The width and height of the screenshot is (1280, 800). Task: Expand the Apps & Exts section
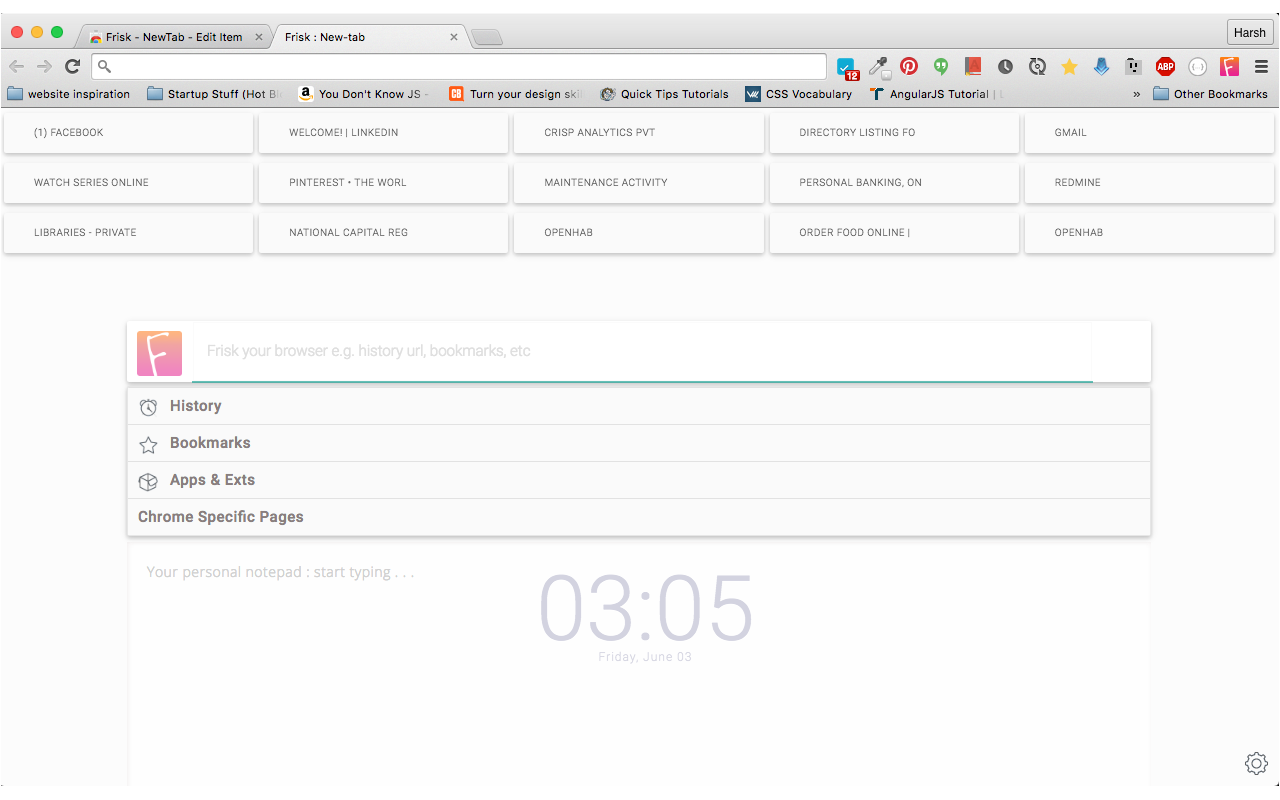(639, 480)
